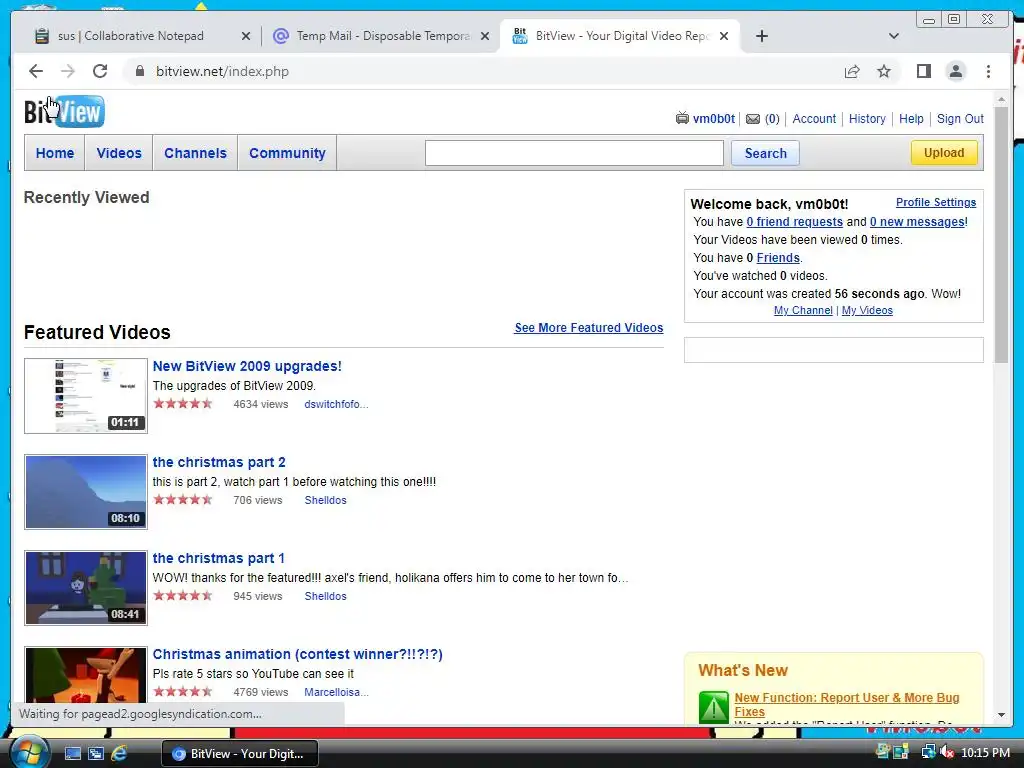Open uploader Marcelloisa... link
1024x768 pixels.
(336, 692)
